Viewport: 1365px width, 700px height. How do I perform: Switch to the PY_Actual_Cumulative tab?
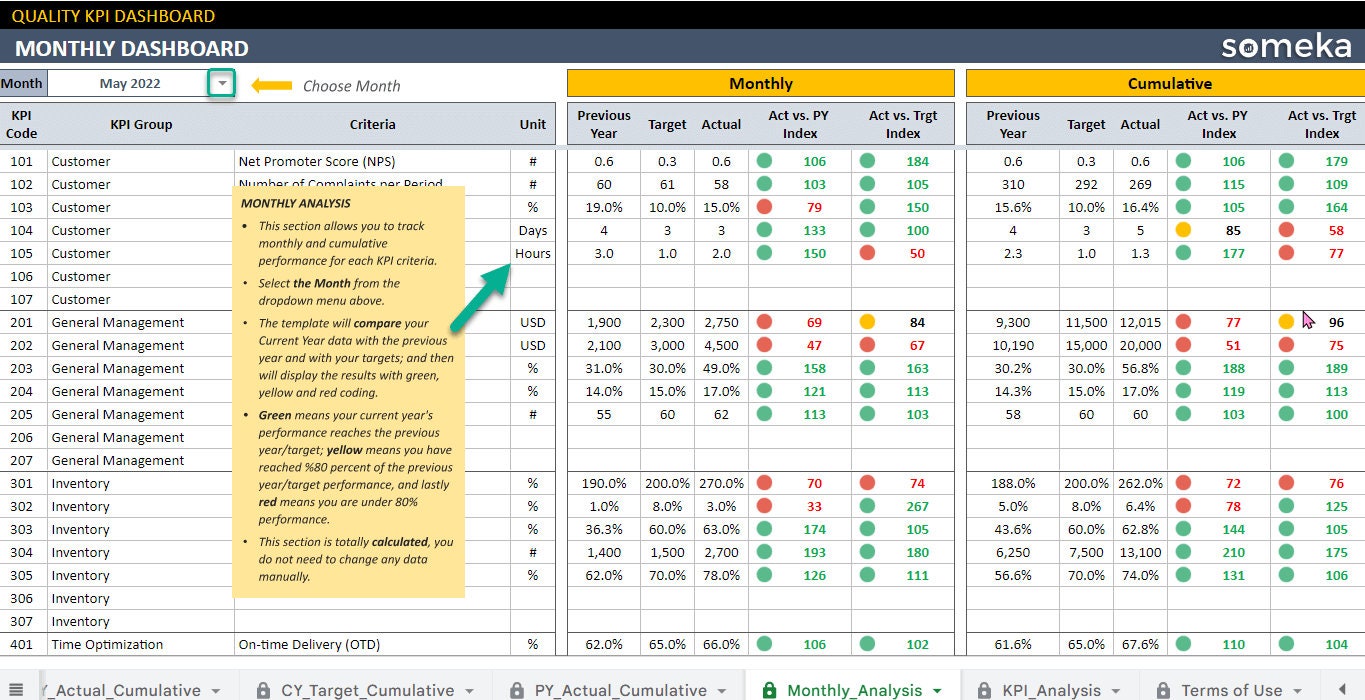pos(618,690)
